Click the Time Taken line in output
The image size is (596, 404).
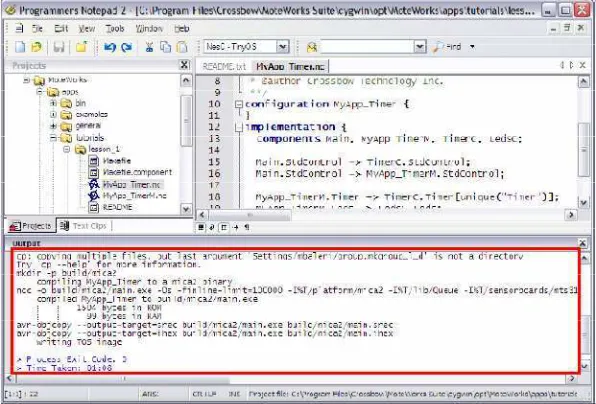[x=65, y=368]
